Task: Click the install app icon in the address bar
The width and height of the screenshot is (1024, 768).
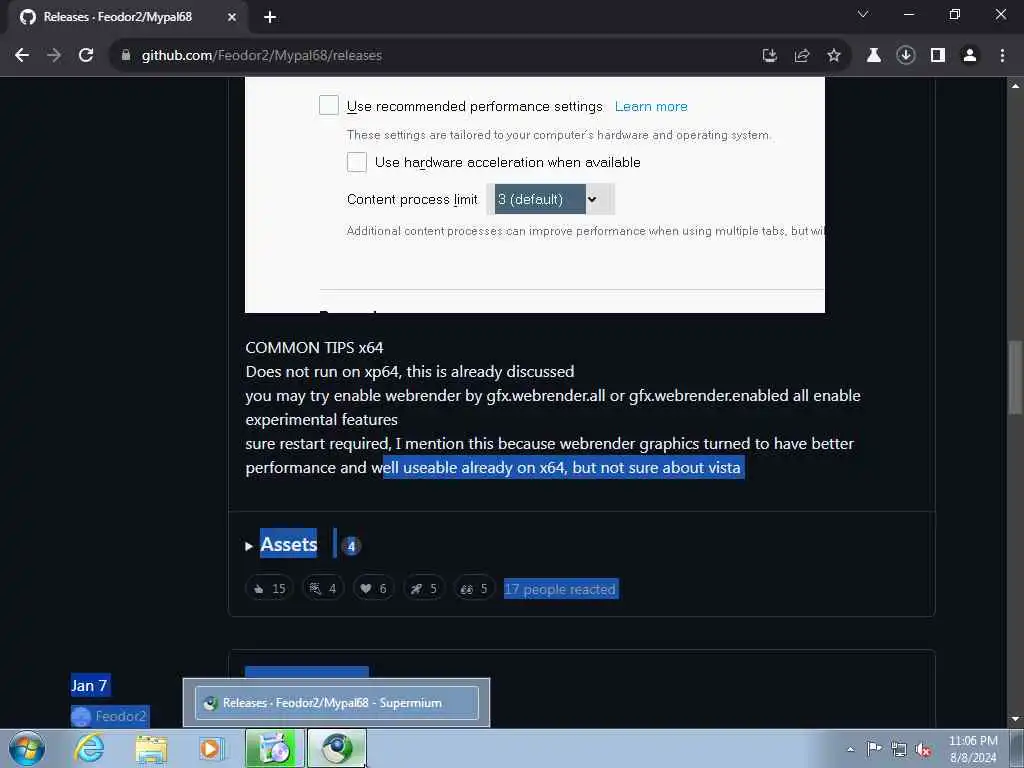Action: [770, 56]
